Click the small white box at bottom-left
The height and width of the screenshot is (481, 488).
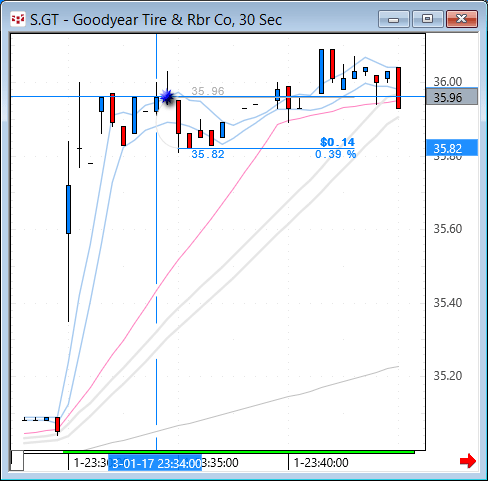click(x=17, y=461)
